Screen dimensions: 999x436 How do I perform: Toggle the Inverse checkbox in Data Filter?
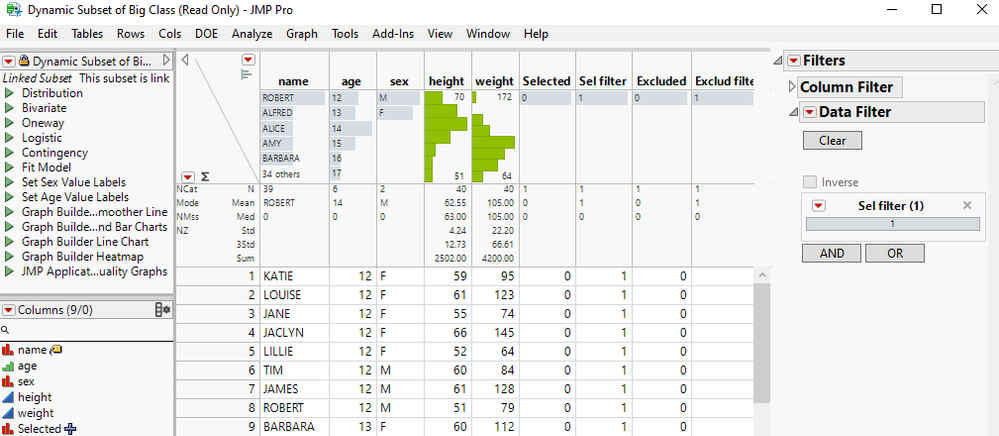coord(809,182)
